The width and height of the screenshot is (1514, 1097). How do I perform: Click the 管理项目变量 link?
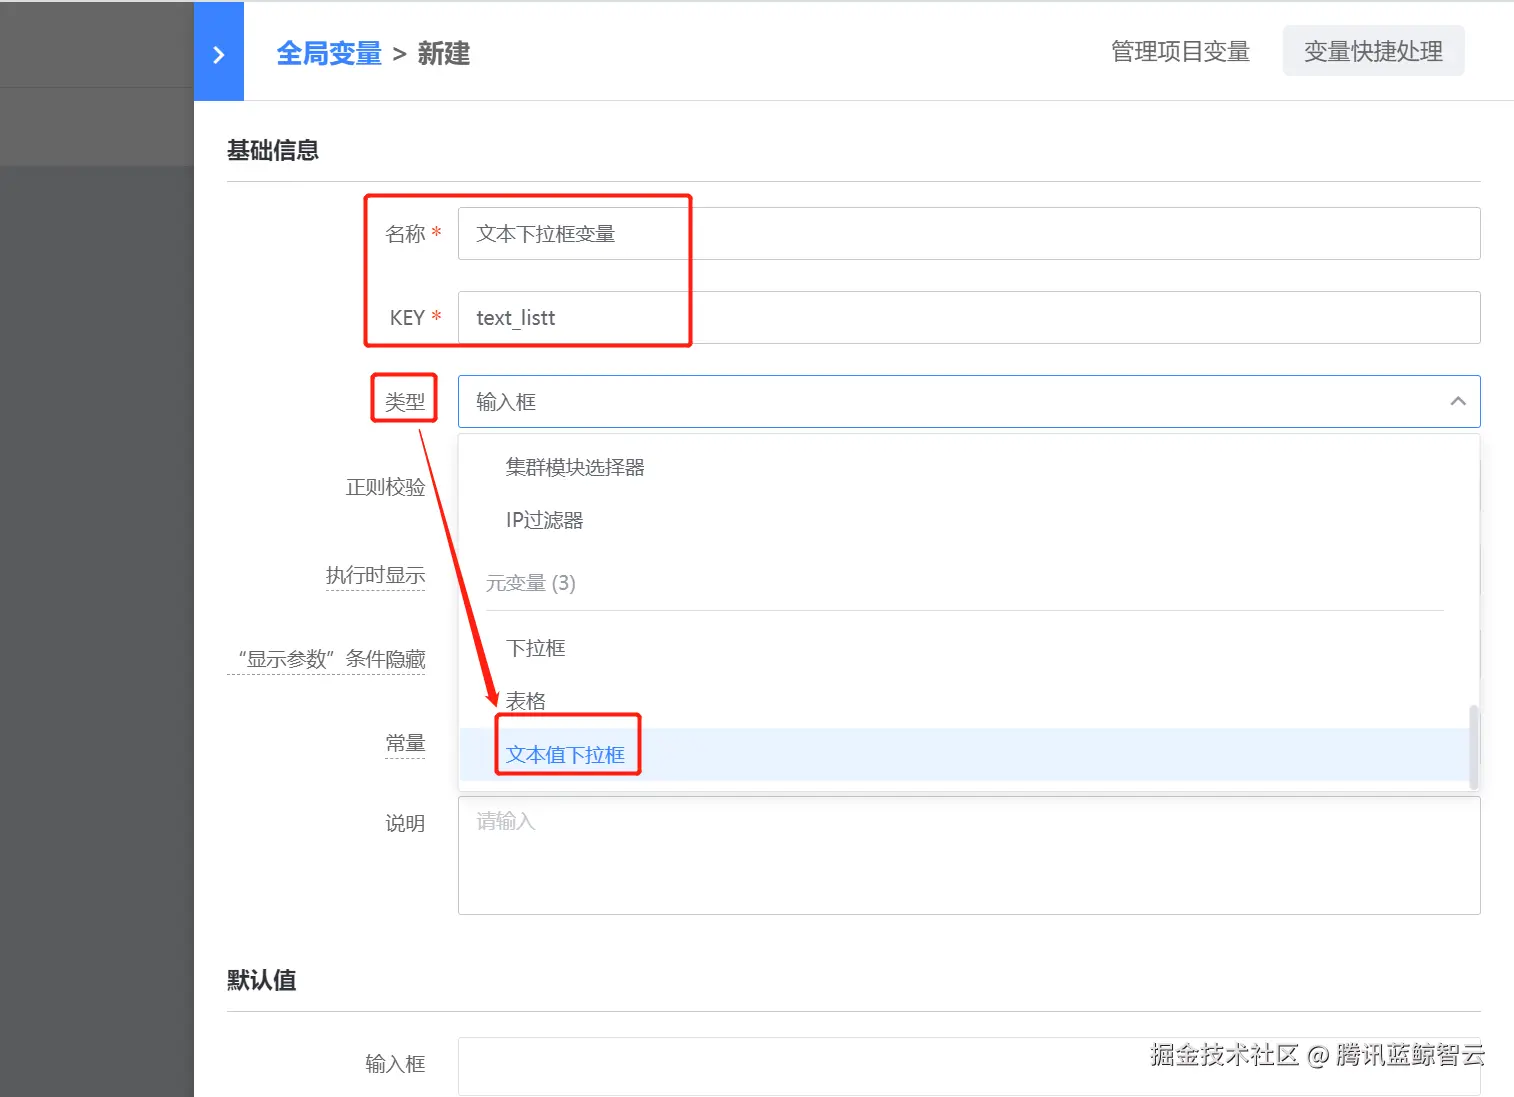1179,52
